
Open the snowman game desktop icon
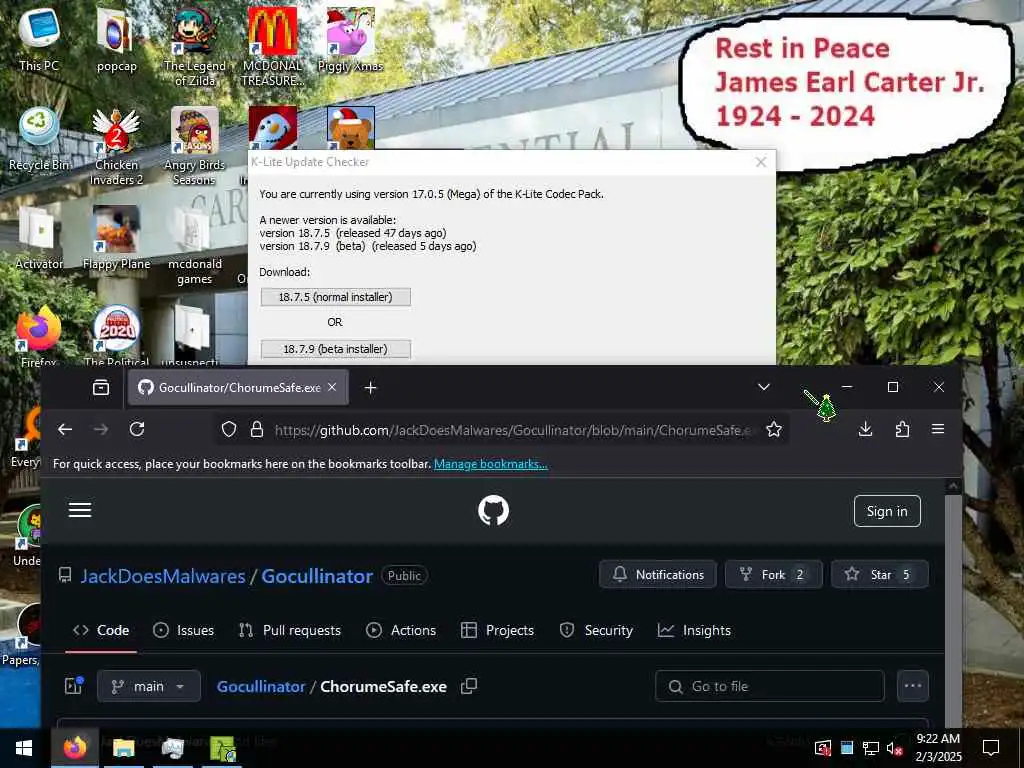point(272,128)
